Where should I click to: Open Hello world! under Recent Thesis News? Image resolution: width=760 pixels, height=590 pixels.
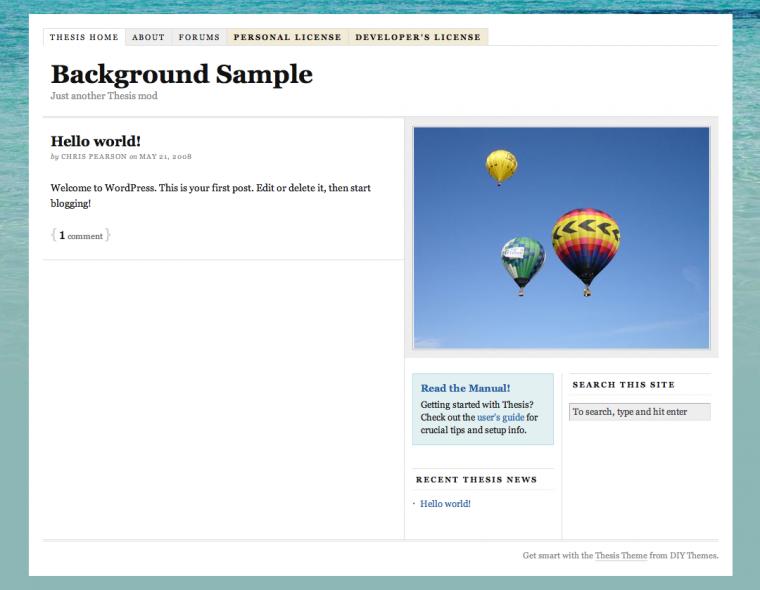pos(445,503)
